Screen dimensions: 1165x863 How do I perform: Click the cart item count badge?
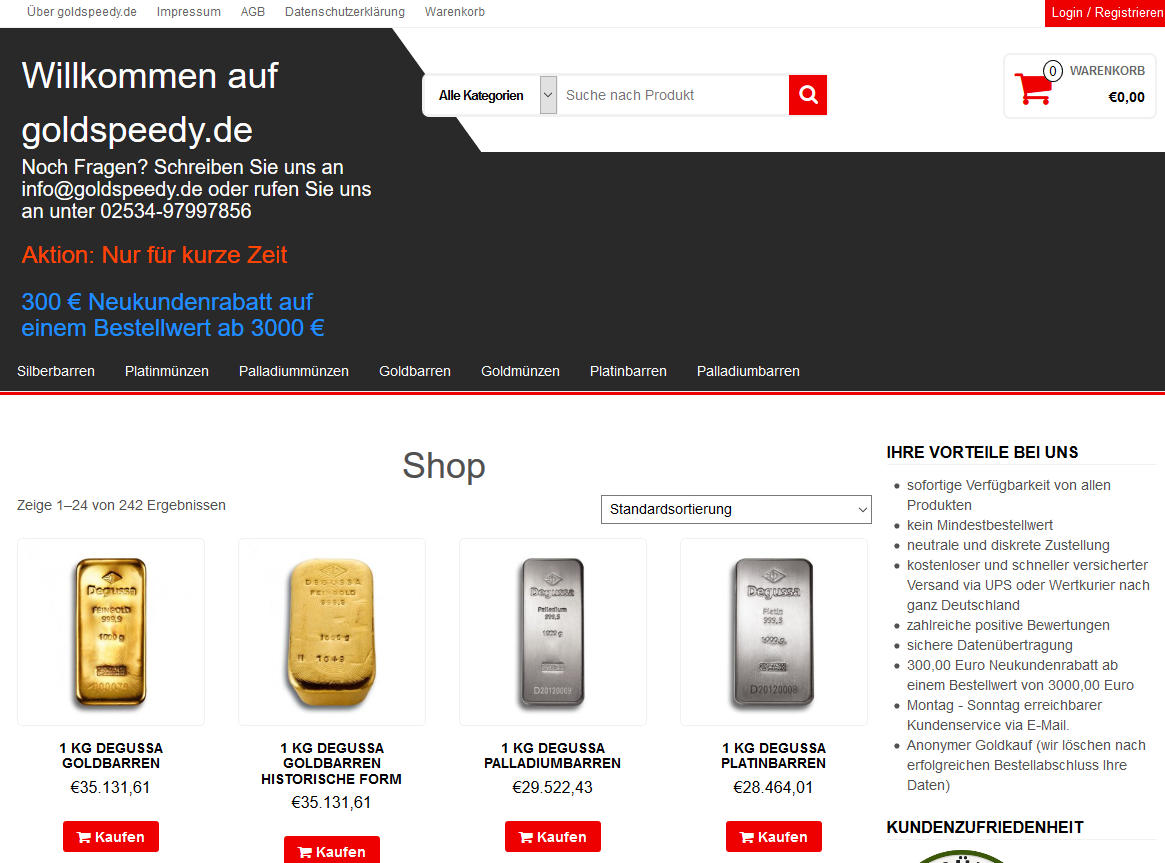(1052, 71)
